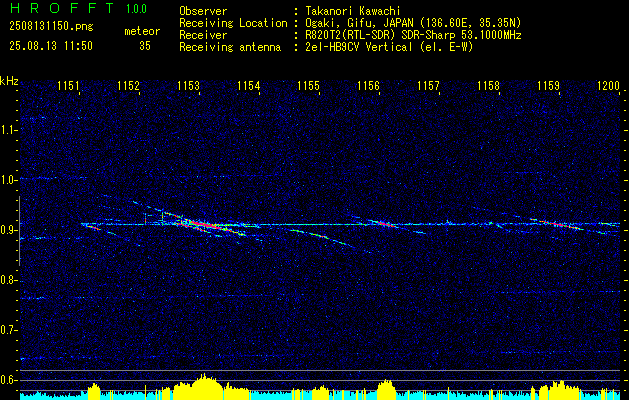The height and width of the screenshot is (400, 629).
Task: Click time marker 1200
Action: pyautogui.click(x=609, y=85)
